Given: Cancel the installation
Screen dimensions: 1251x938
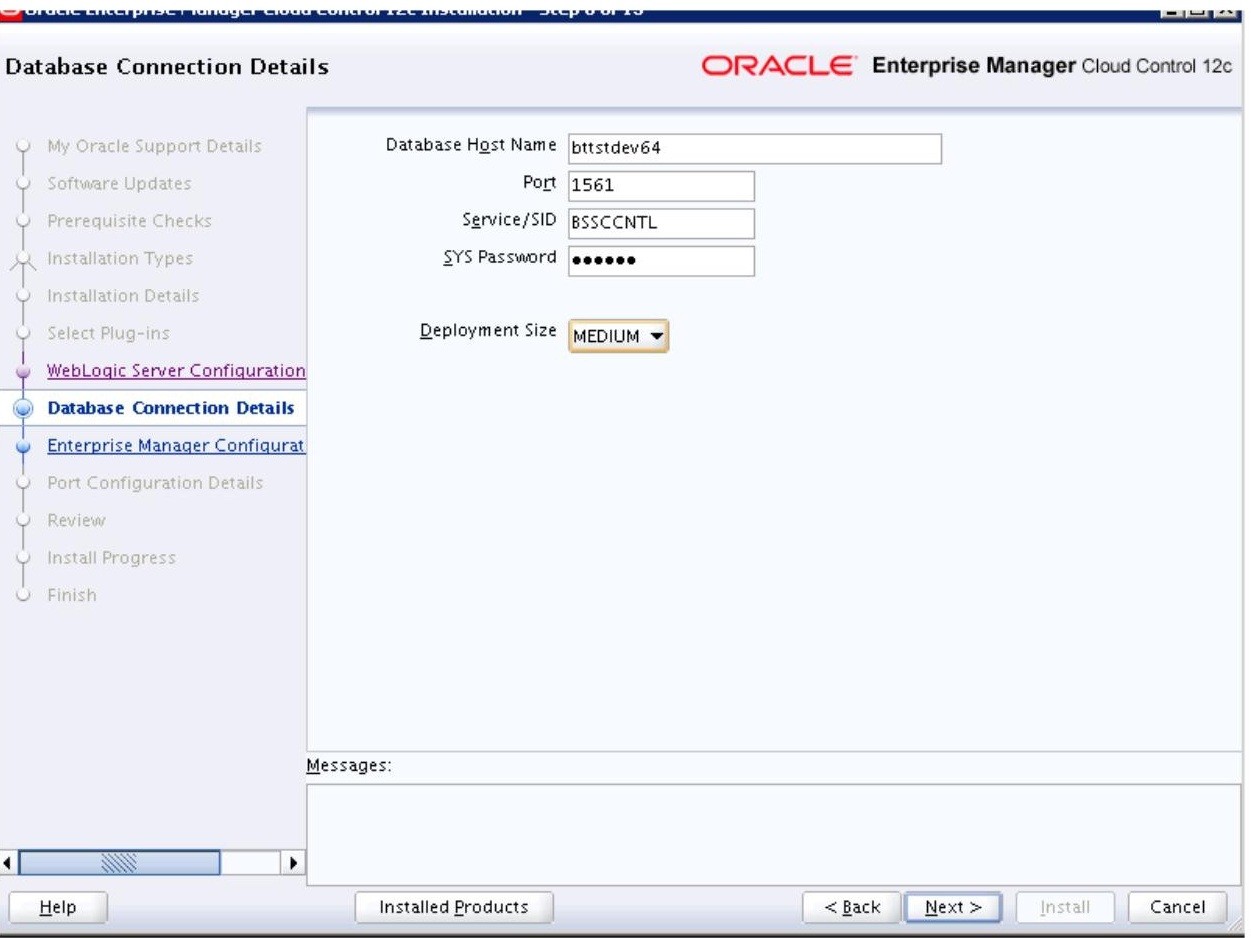Looking at the screenshot, I should 1177,907.
